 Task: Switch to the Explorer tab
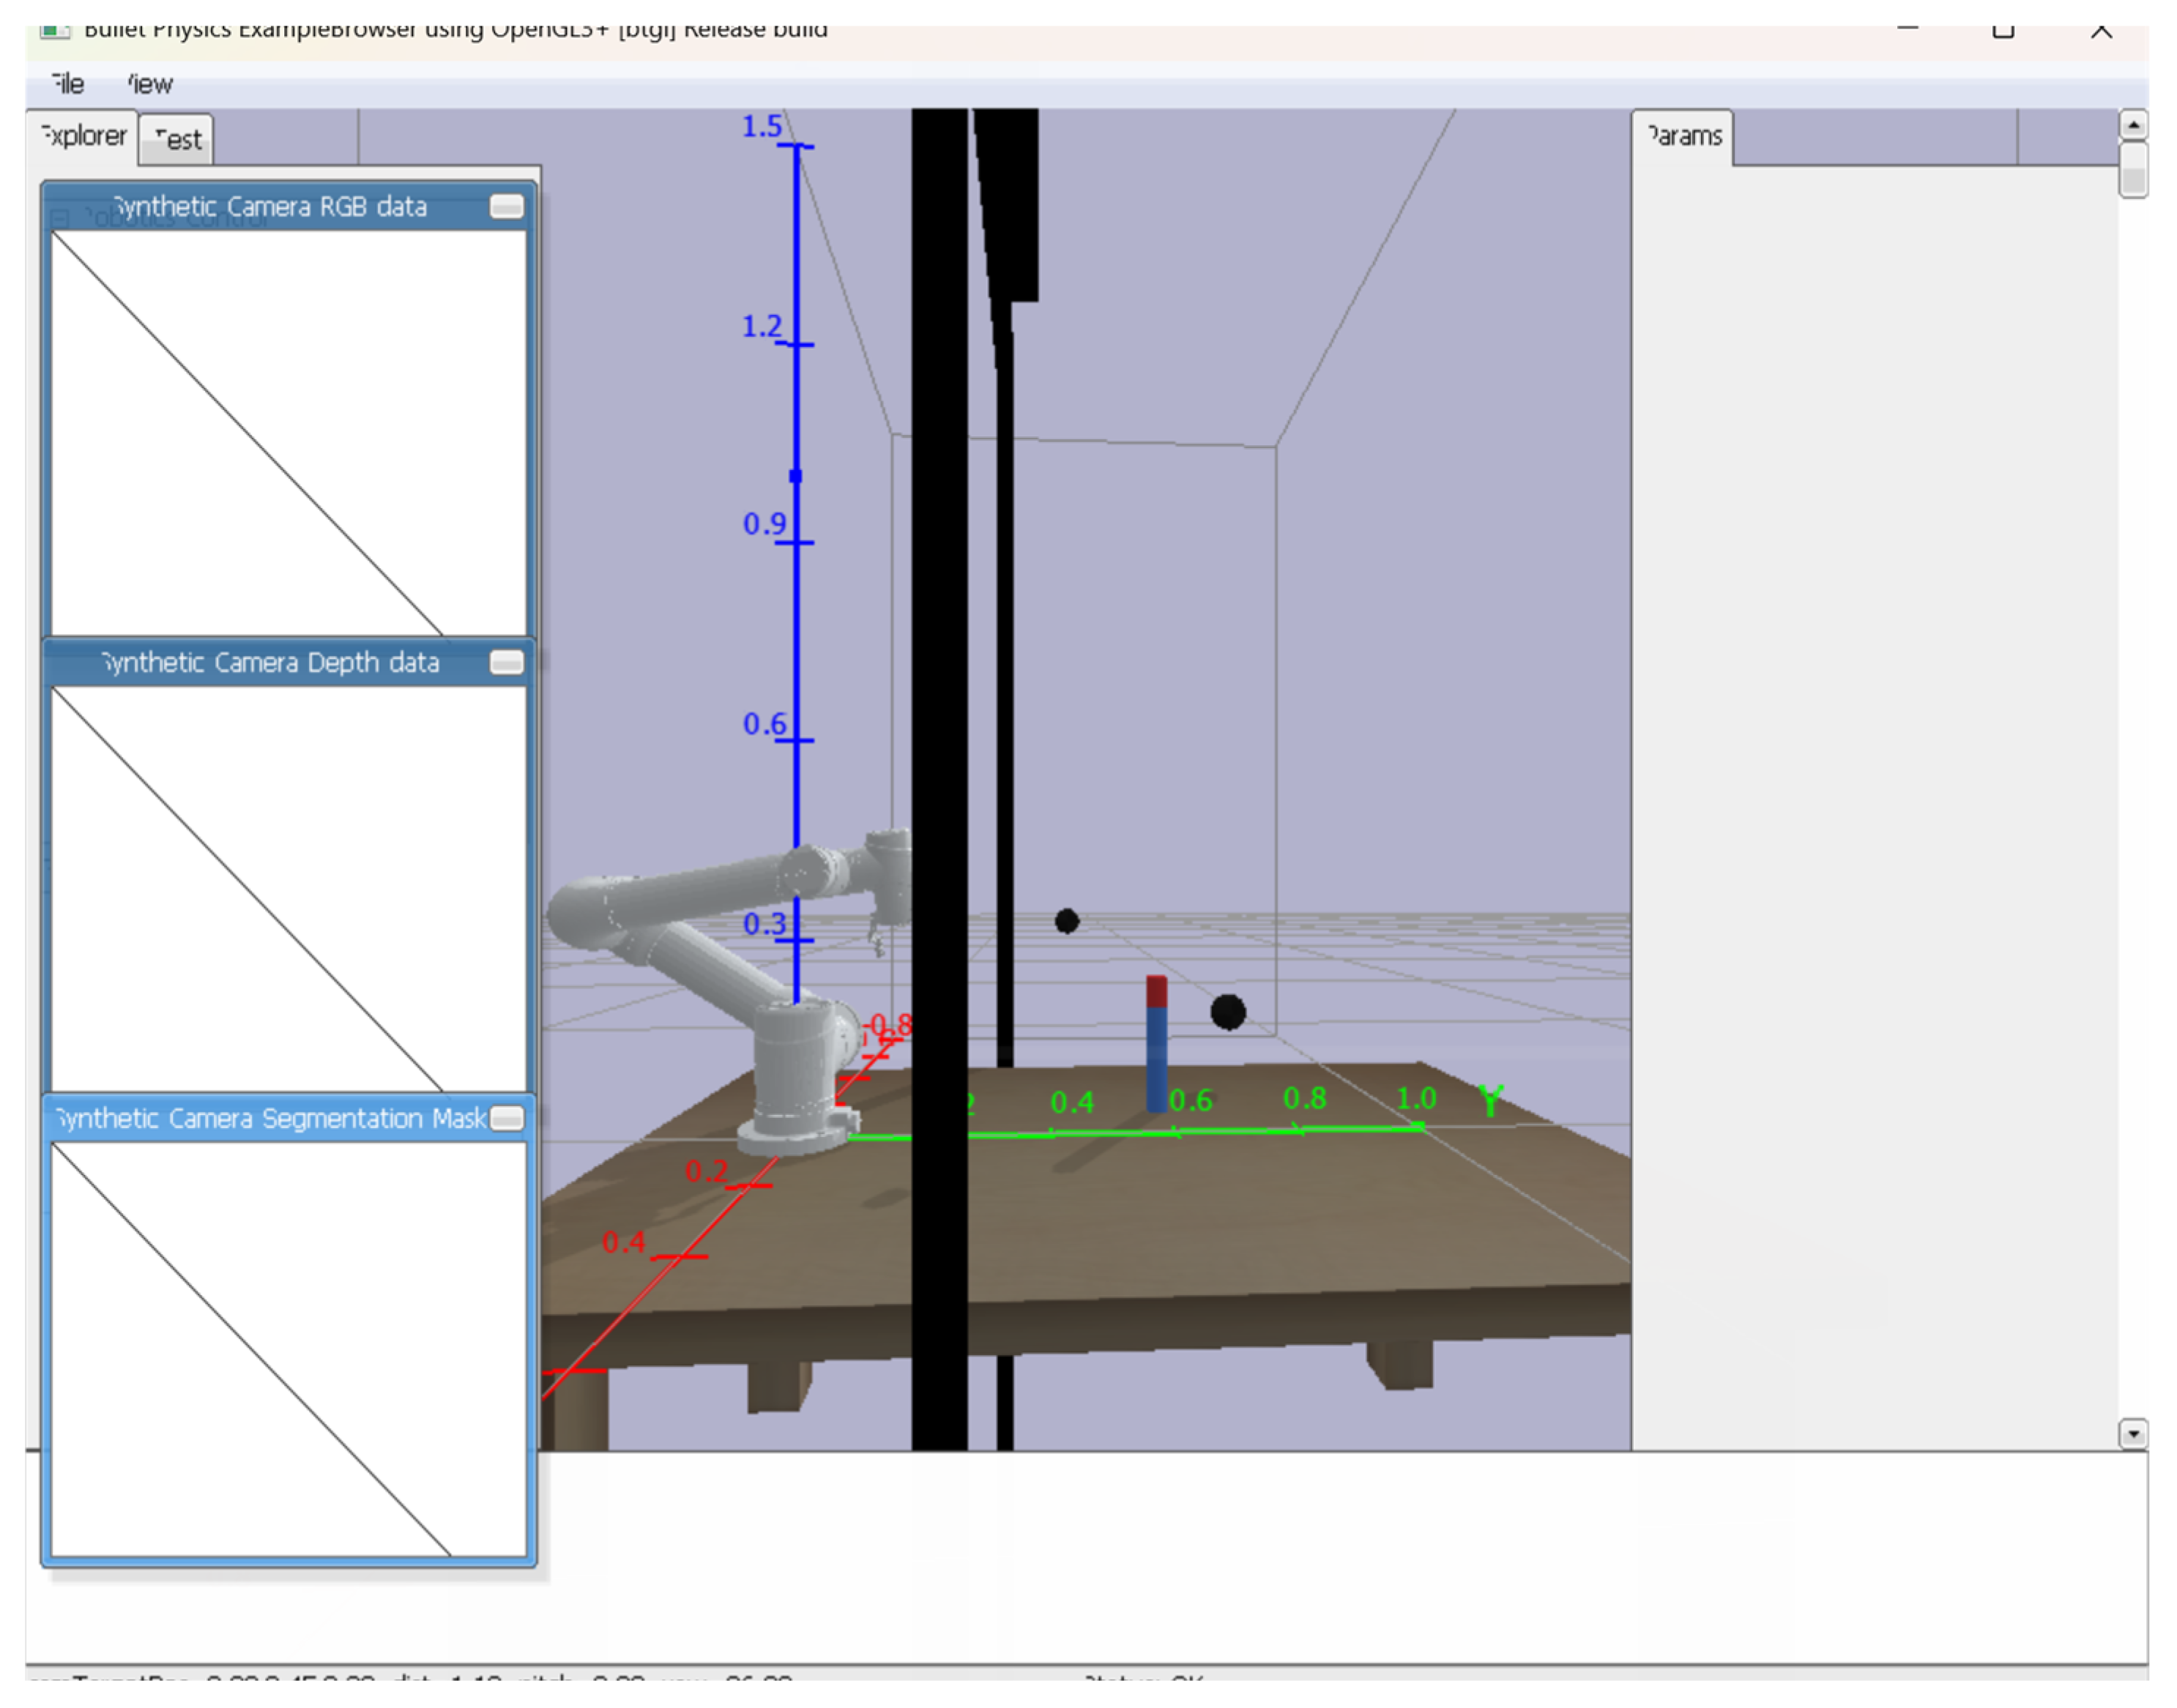coord(84,136)
